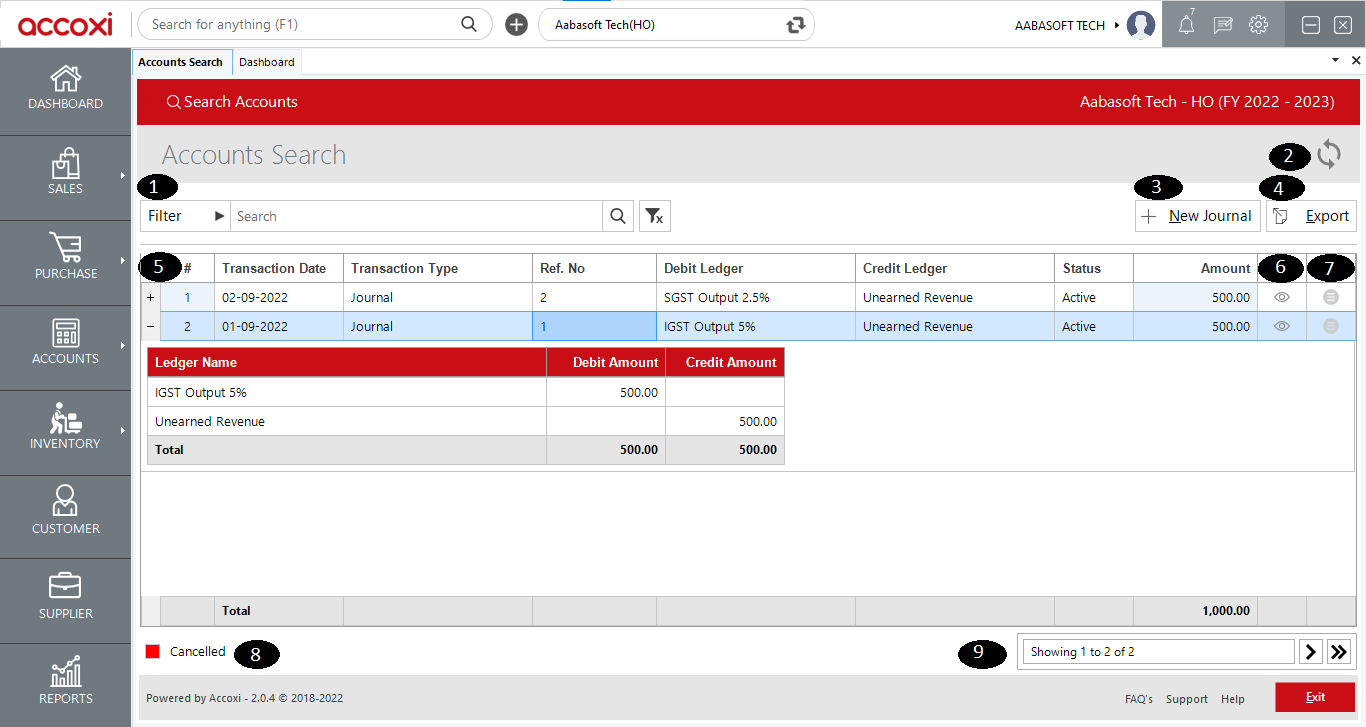Click the red Cancelled legend swatch
Screen dimensions: 1366x727
(153, 651)
